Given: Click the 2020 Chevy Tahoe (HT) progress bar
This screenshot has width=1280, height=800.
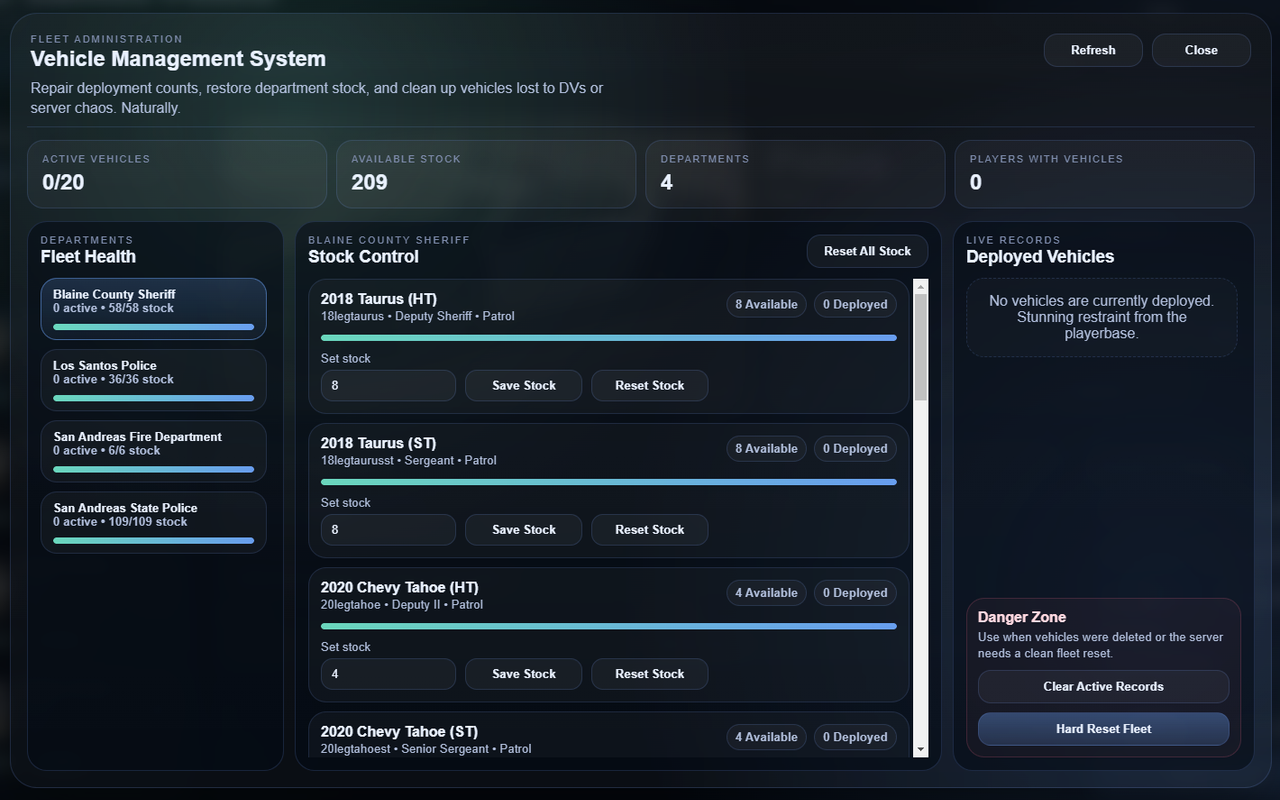Looking at the screenshot, I should (608, 626).
